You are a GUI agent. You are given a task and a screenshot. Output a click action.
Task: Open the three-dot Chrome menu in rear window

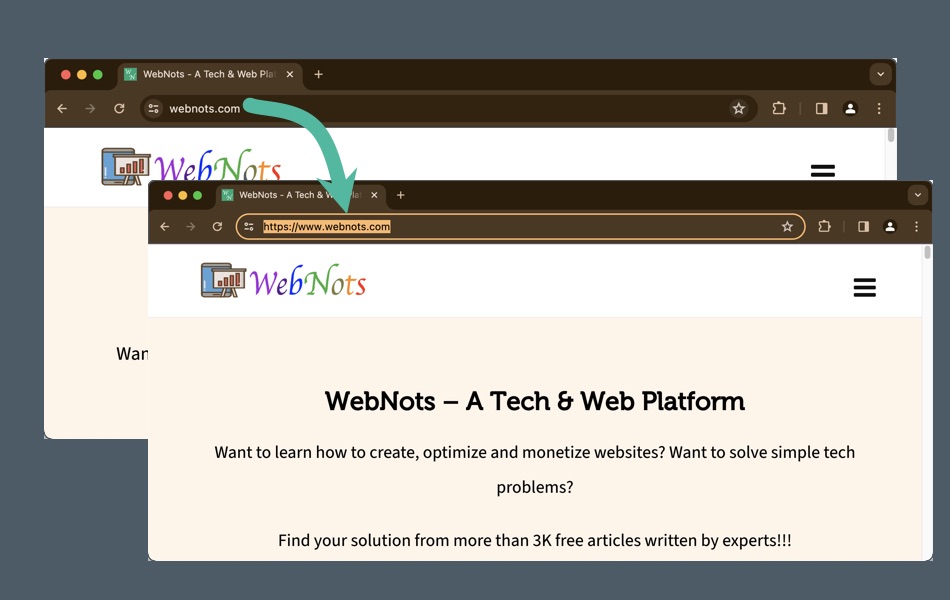pyautogui.click(x=879, y=108)
